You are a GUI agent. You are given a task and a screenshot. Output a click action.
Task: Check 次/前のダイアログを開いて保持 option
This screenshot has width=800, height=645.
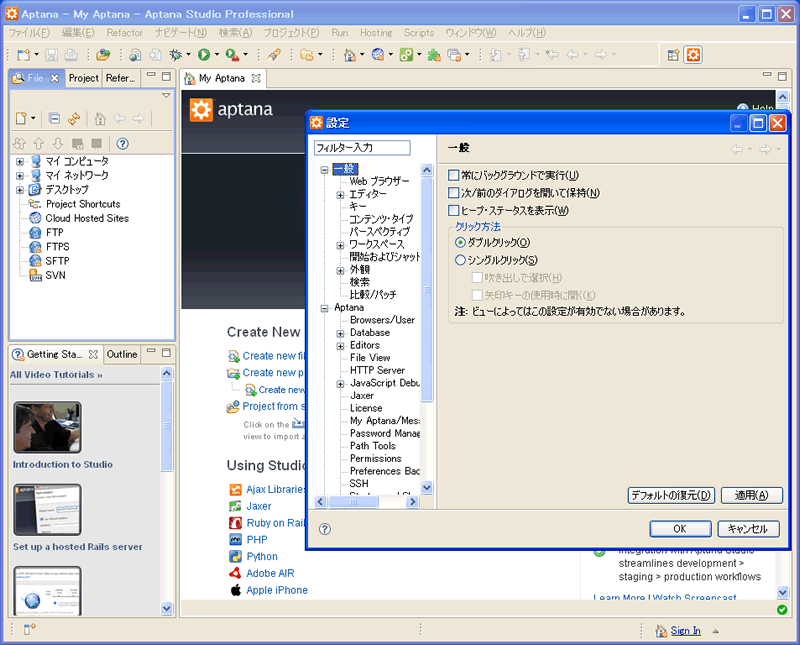(x=453, y=193)
